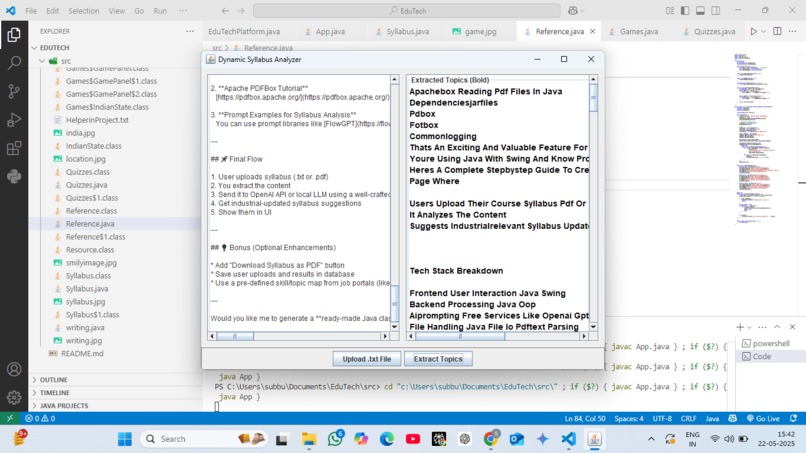This screenshot has height=453, width=806.
Task: Click the EduTech command center search box
Action: click(407, 11)
